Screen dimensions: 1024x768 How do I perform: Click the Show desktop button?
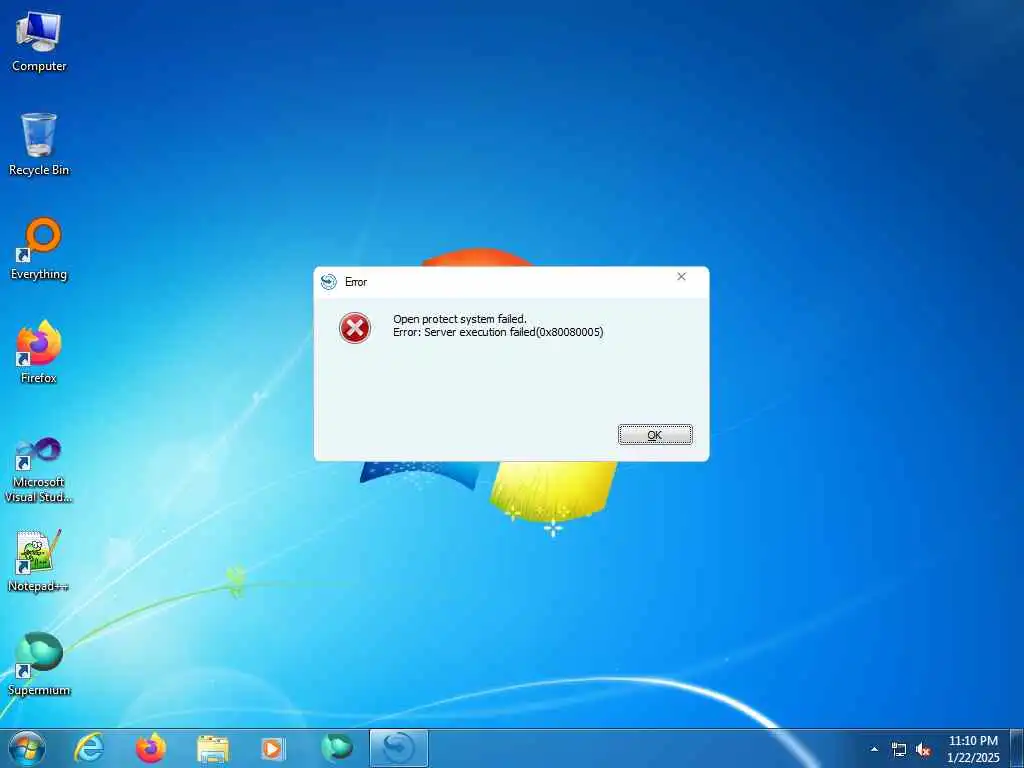point(1017,748)
